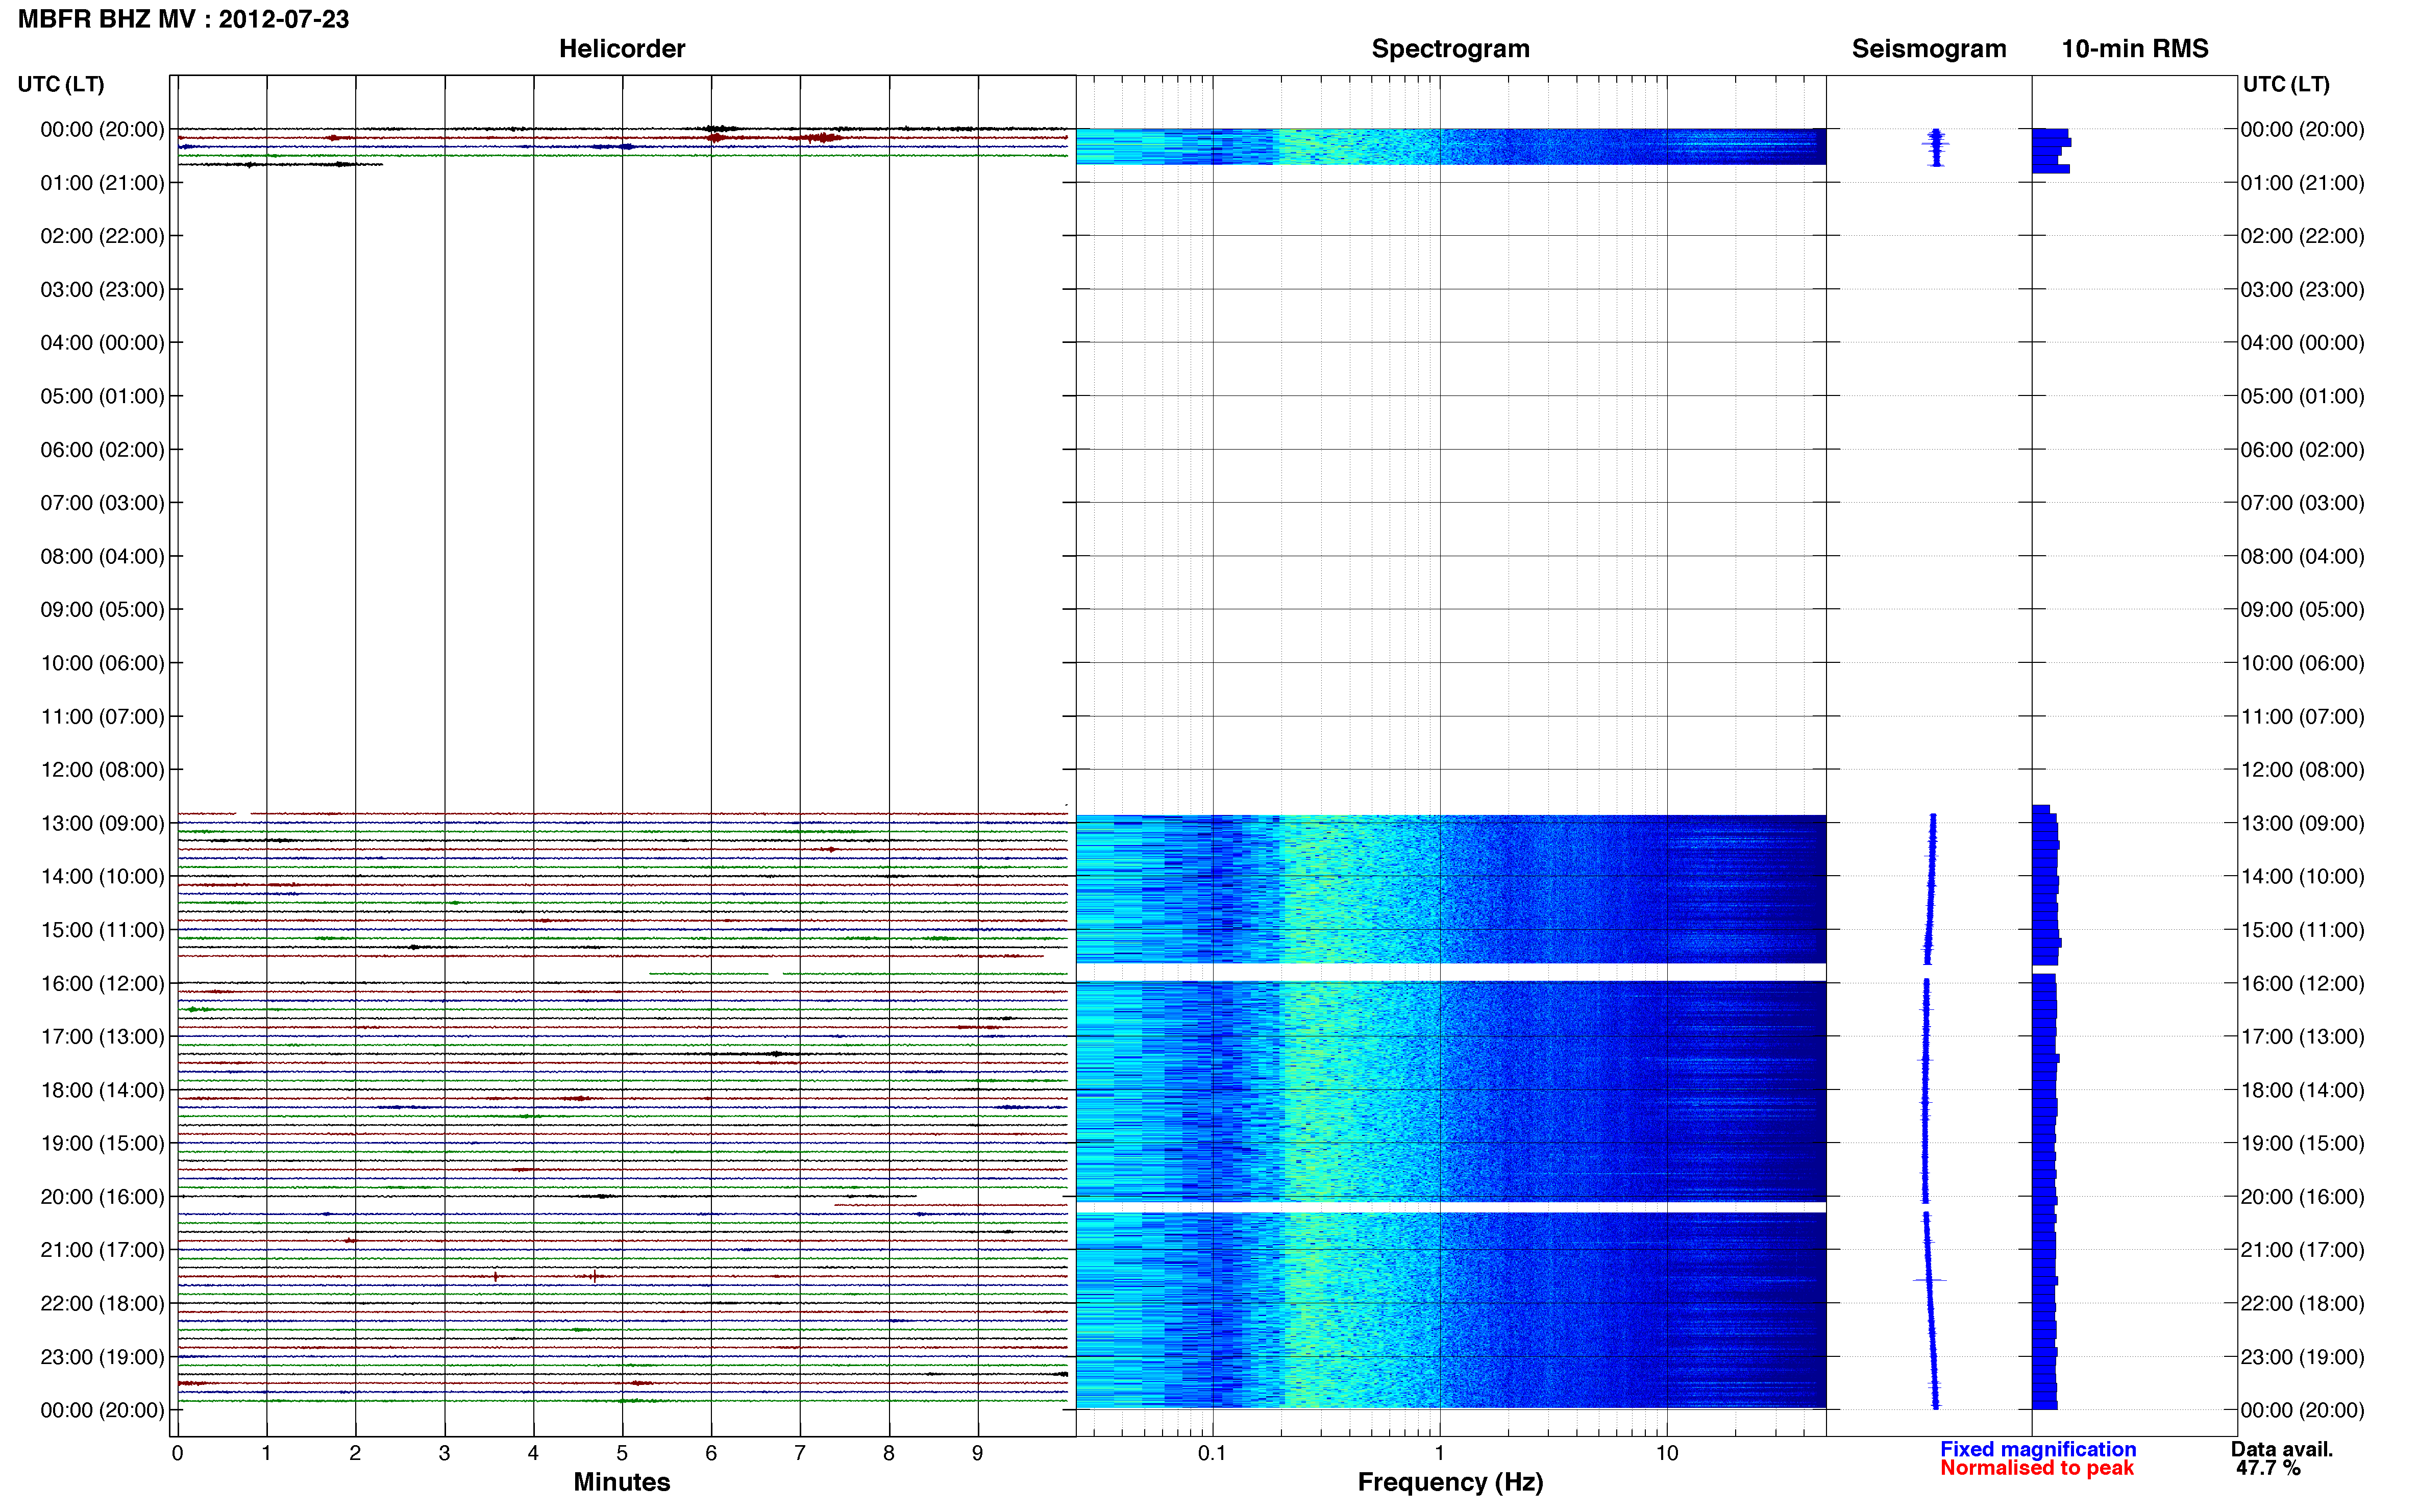Click the left UTC (LT) axis label
Screen dimensions: 2419x1512
coord(61,84)
